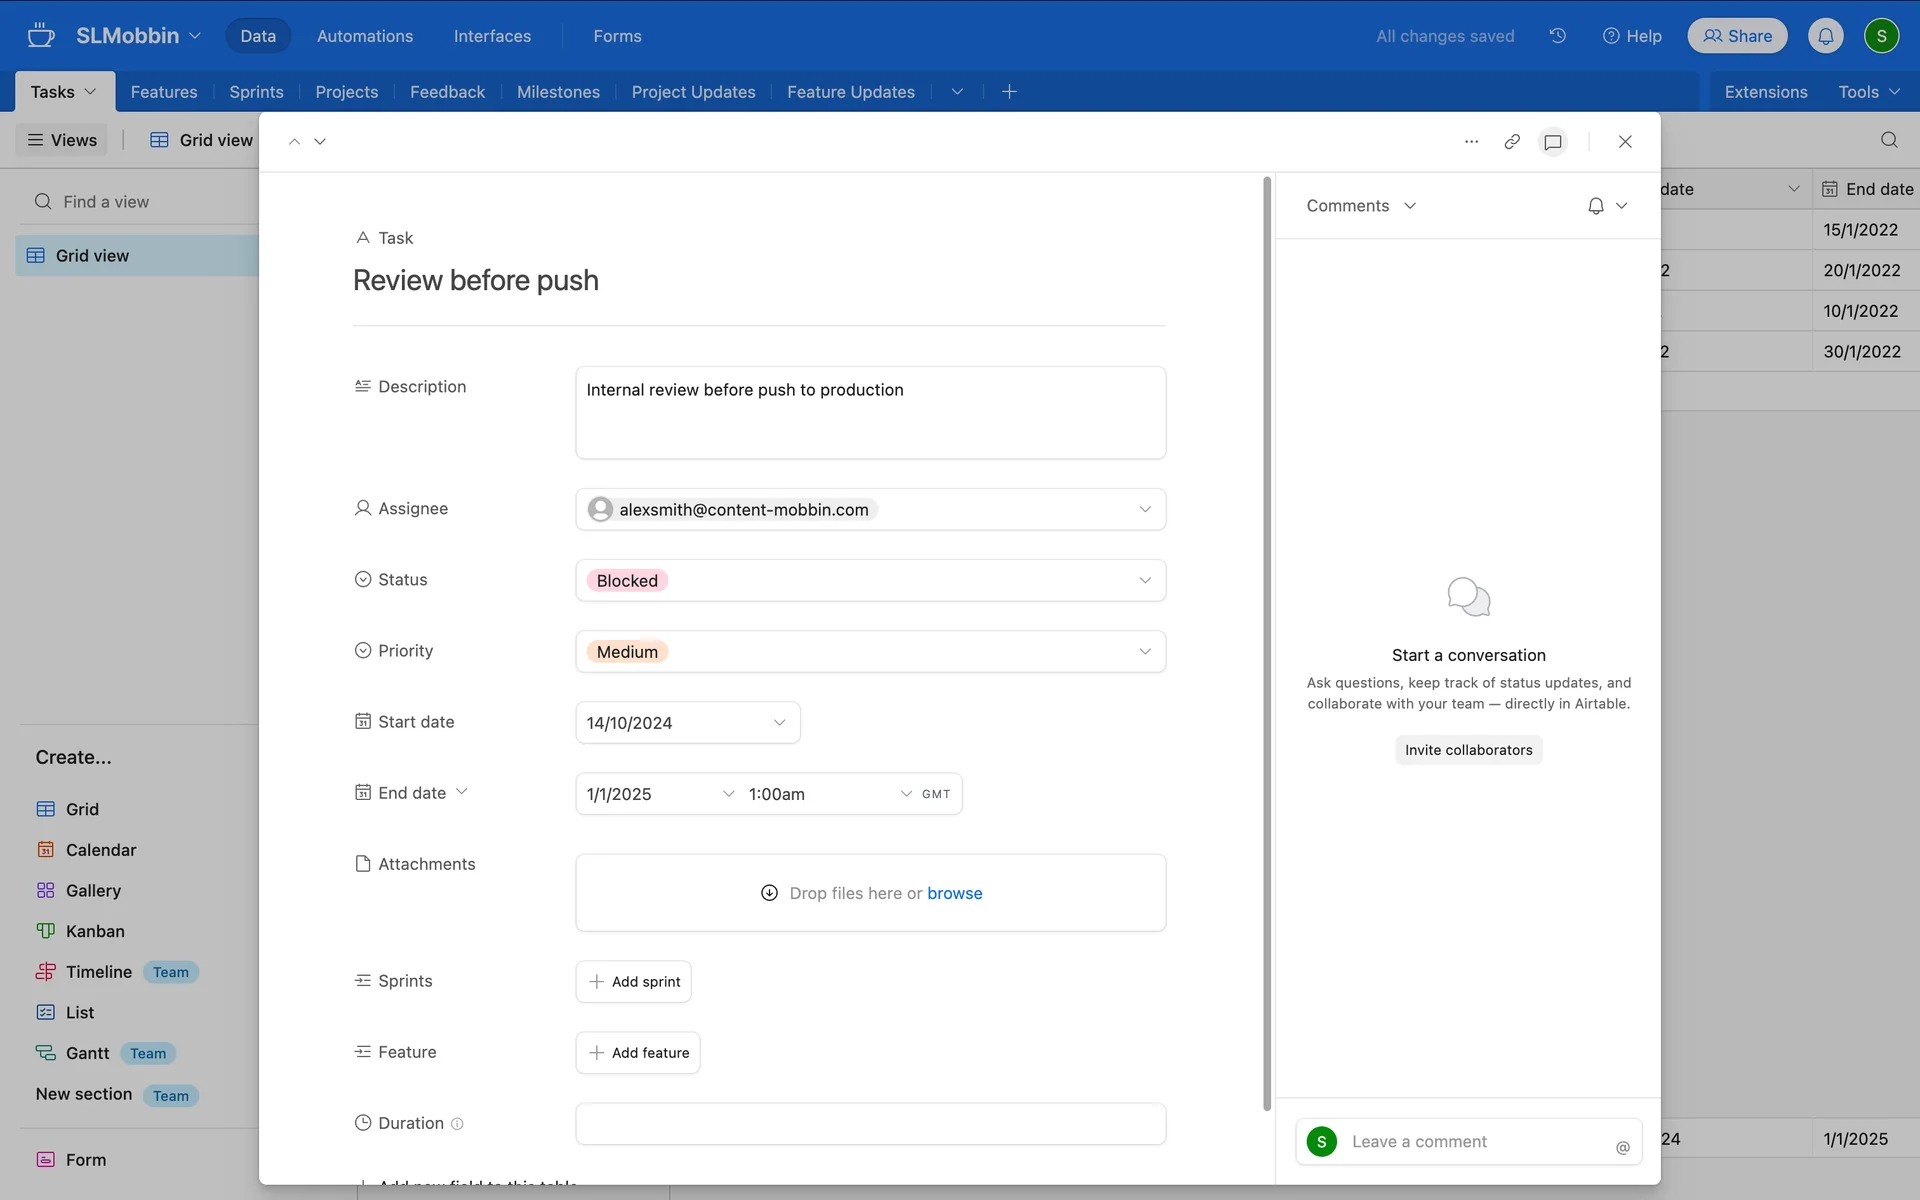This screenshot has height=1200, width=1920.
Task: Switch to the Sprints table tab
Action: (256, 92)
